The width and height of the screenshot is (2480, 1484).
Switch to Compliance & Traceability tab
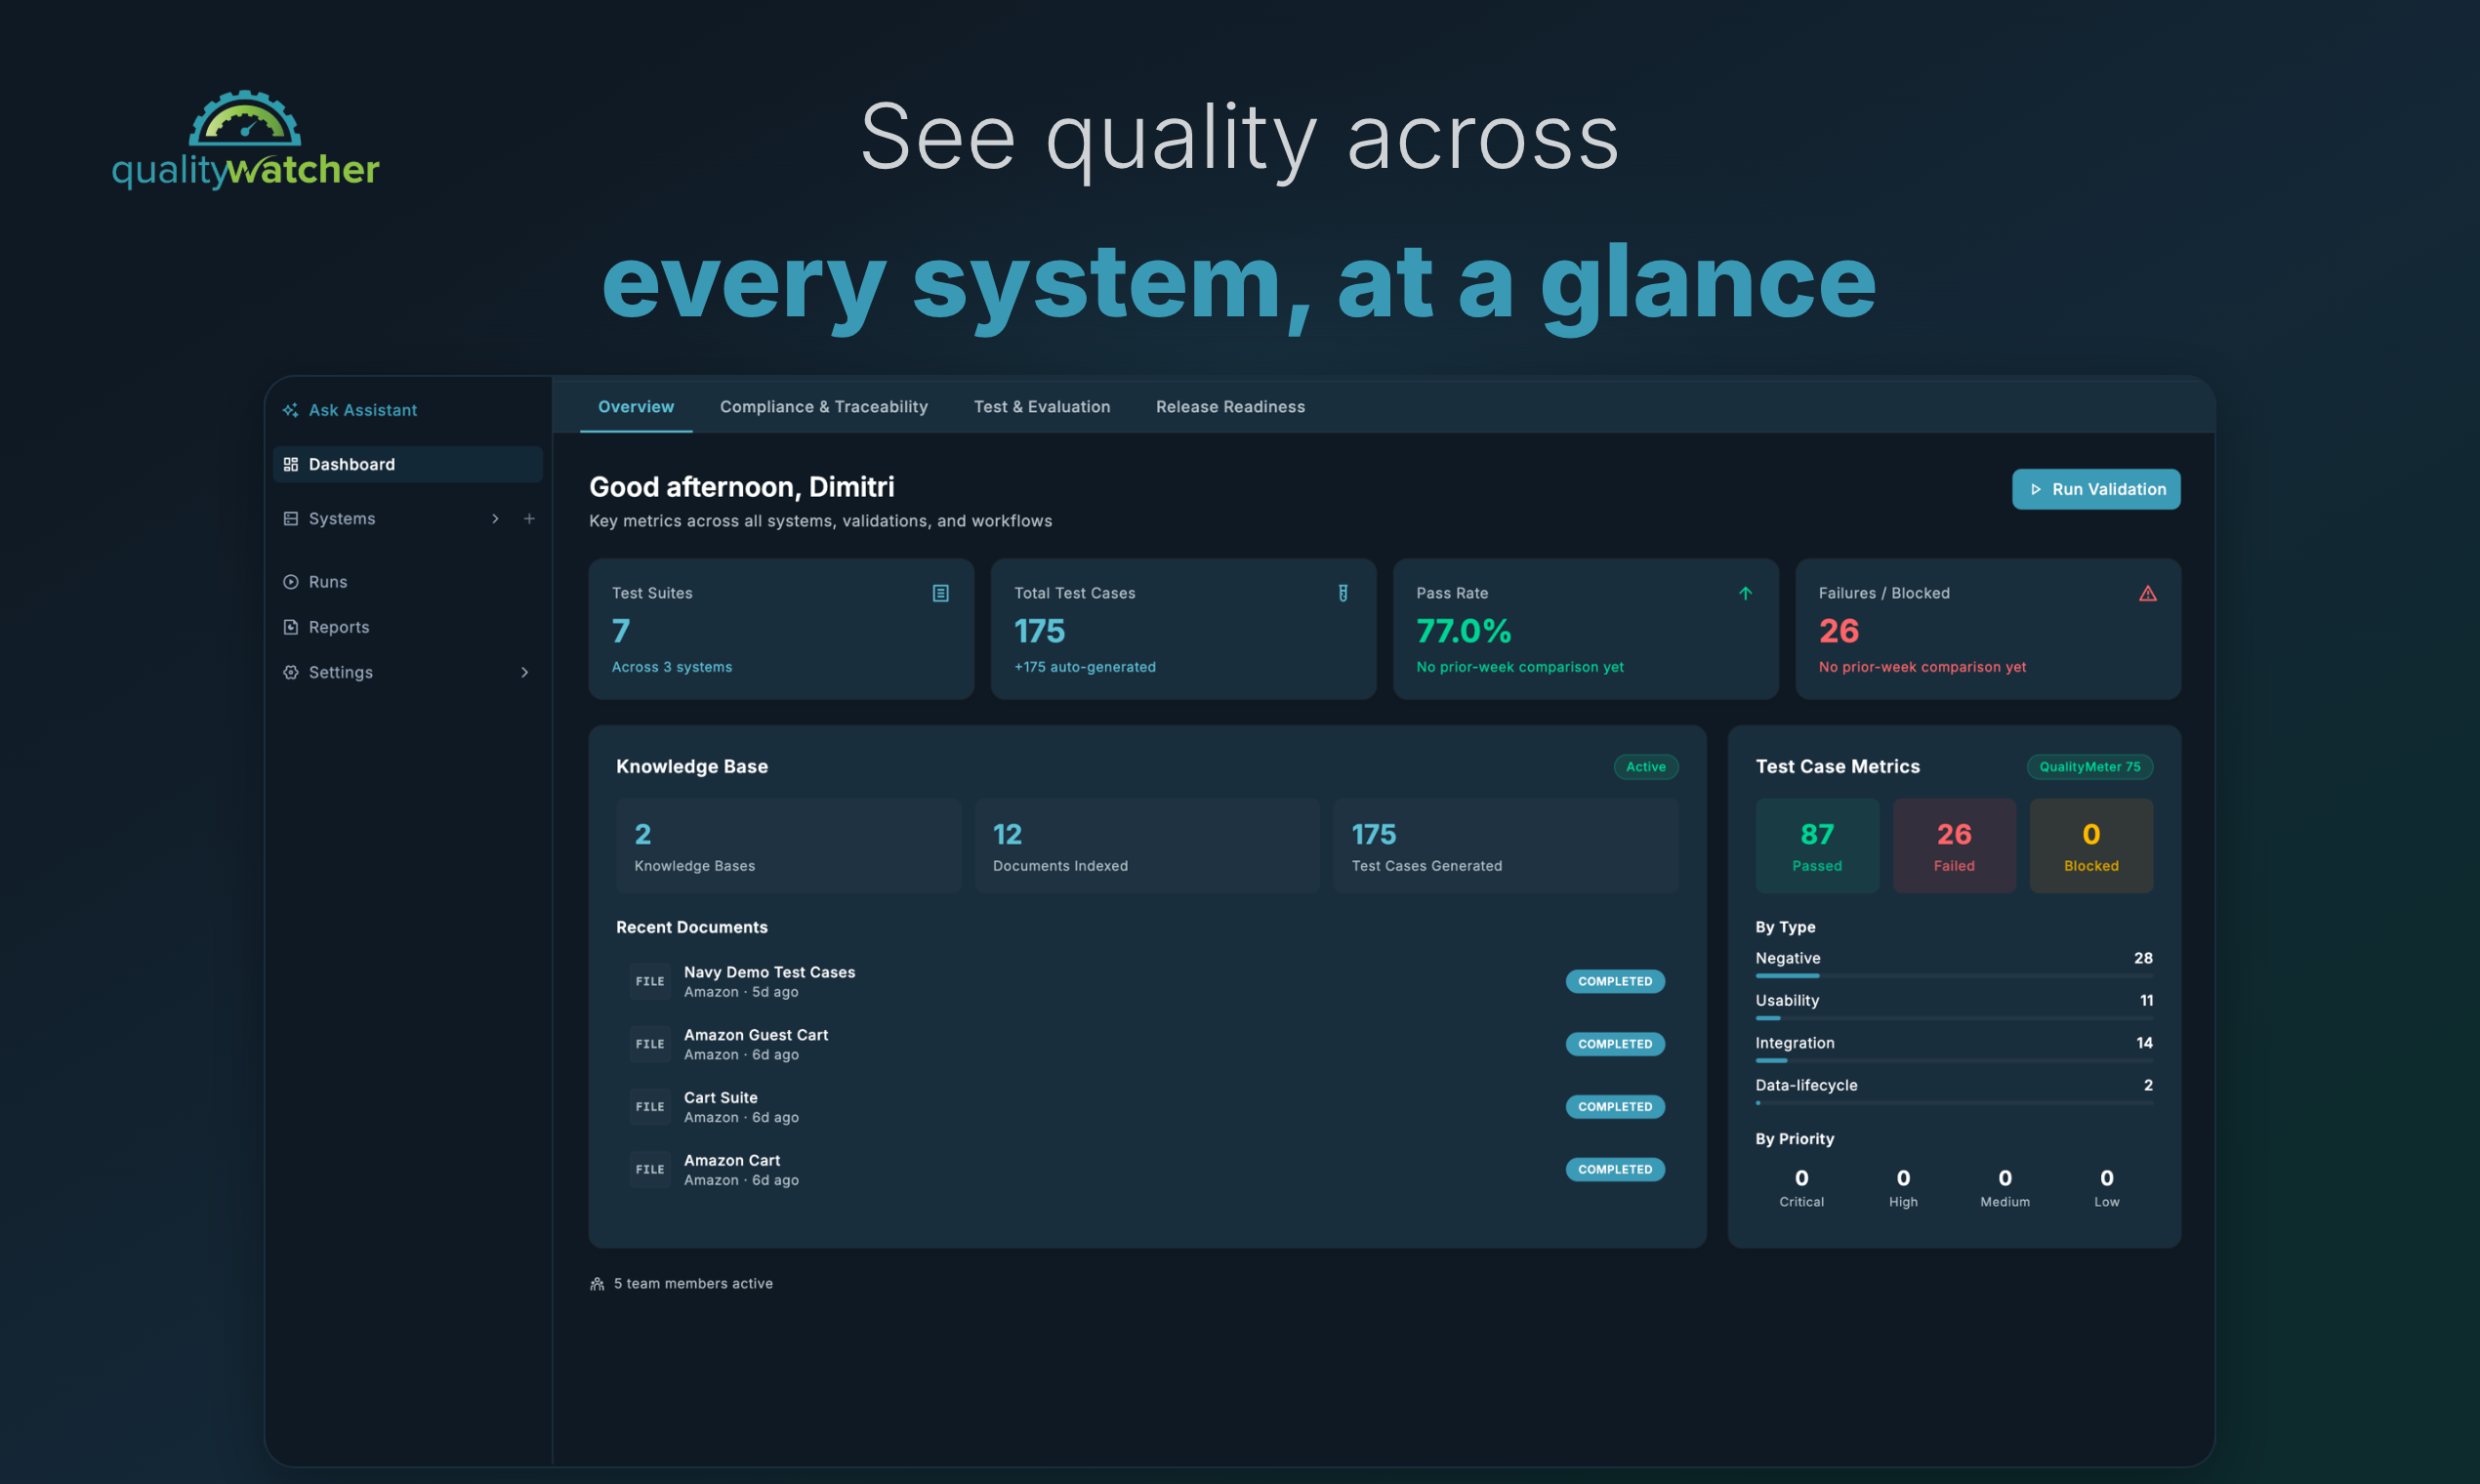pyautogui.click(x=824, y=406)
